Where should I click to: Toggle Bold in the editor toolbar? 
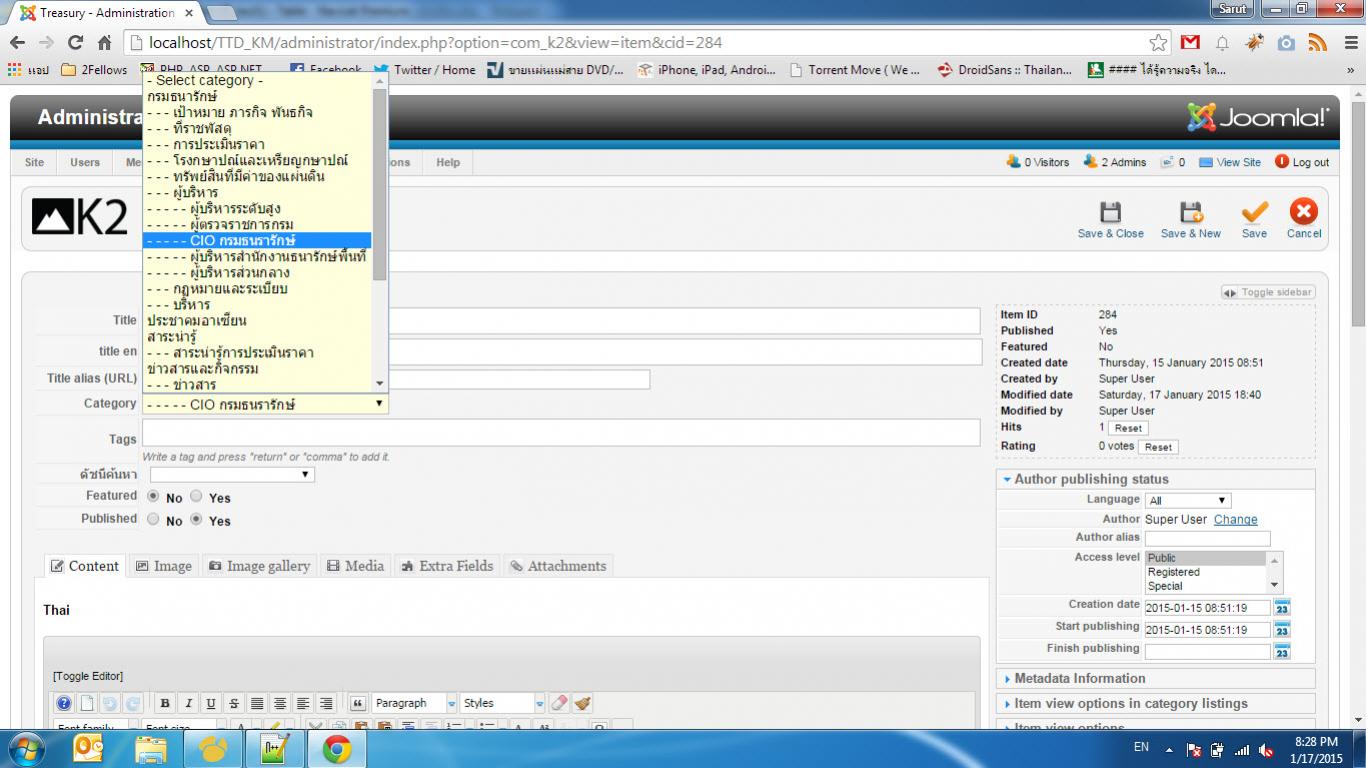point(165,703)
